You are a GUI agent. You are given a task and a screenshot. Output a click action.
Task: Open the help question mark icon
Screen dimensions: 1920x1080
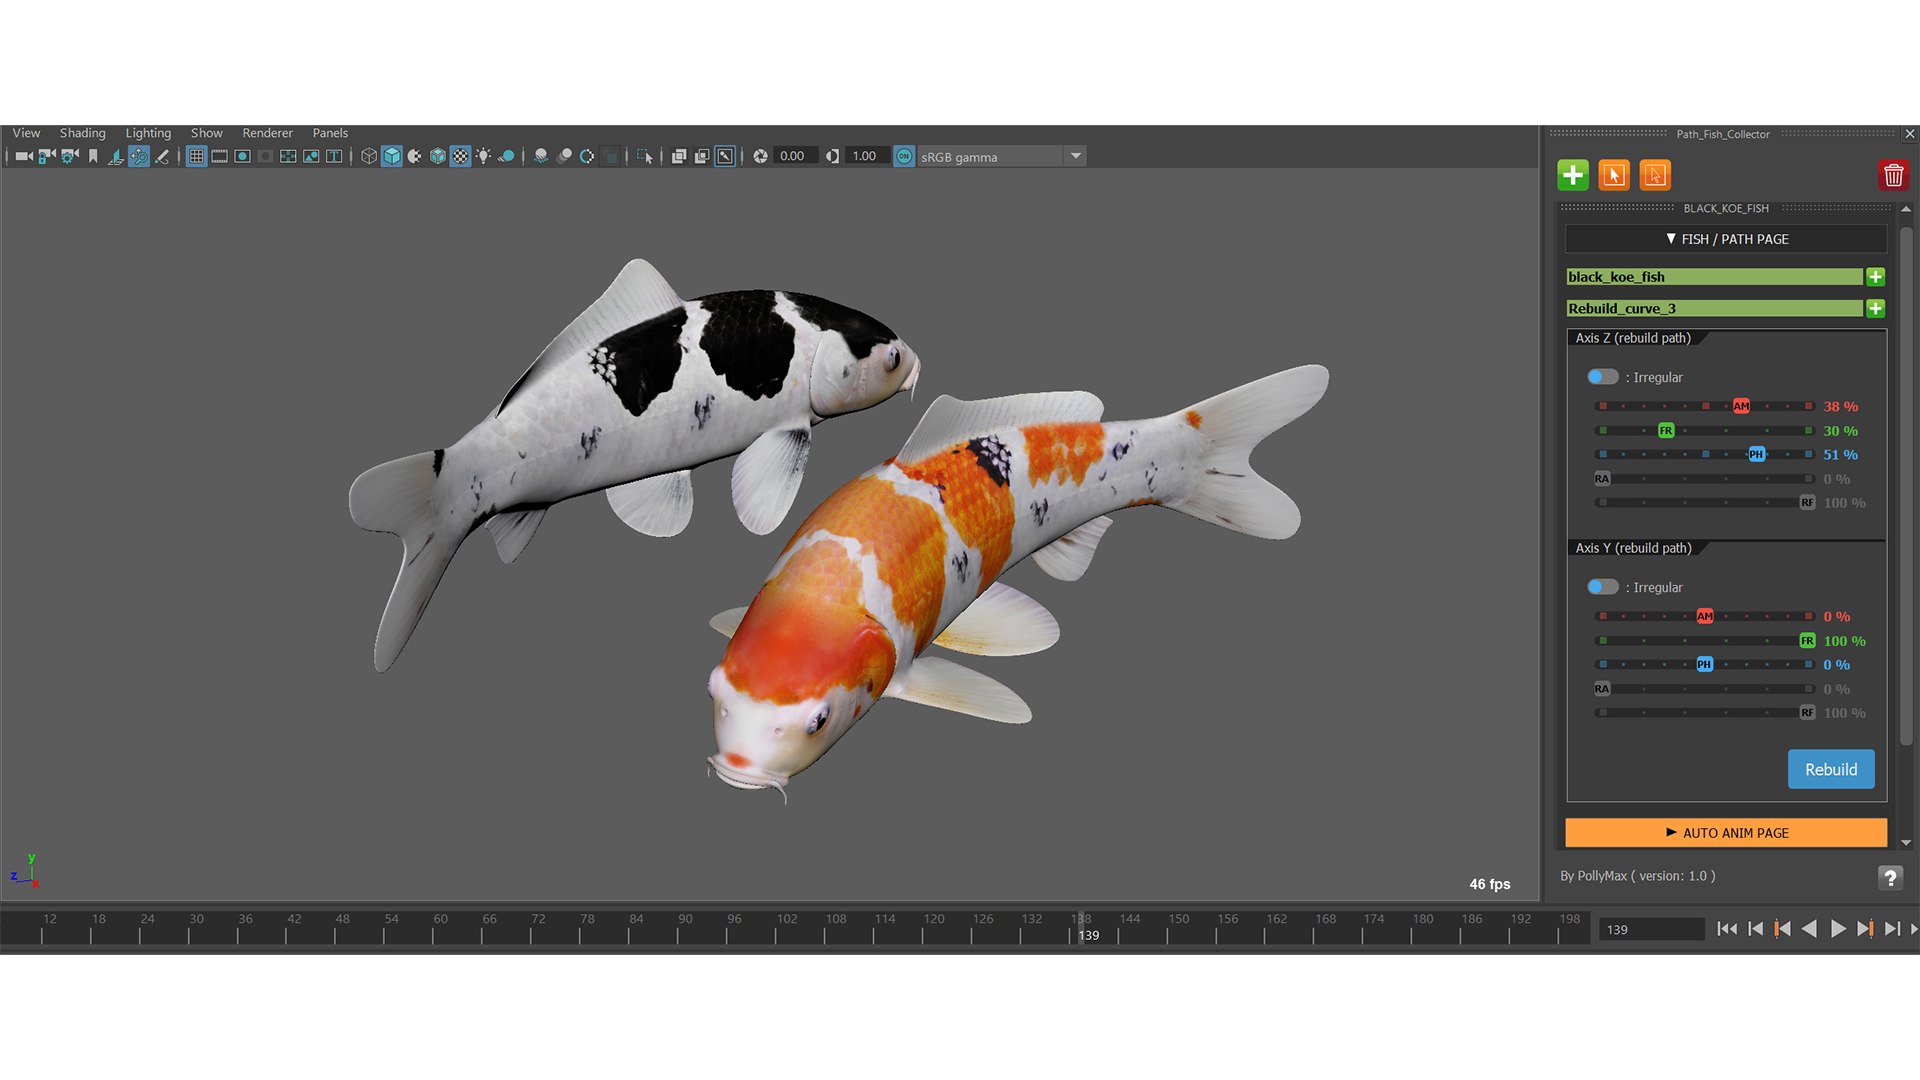[x=1890, y=877]
